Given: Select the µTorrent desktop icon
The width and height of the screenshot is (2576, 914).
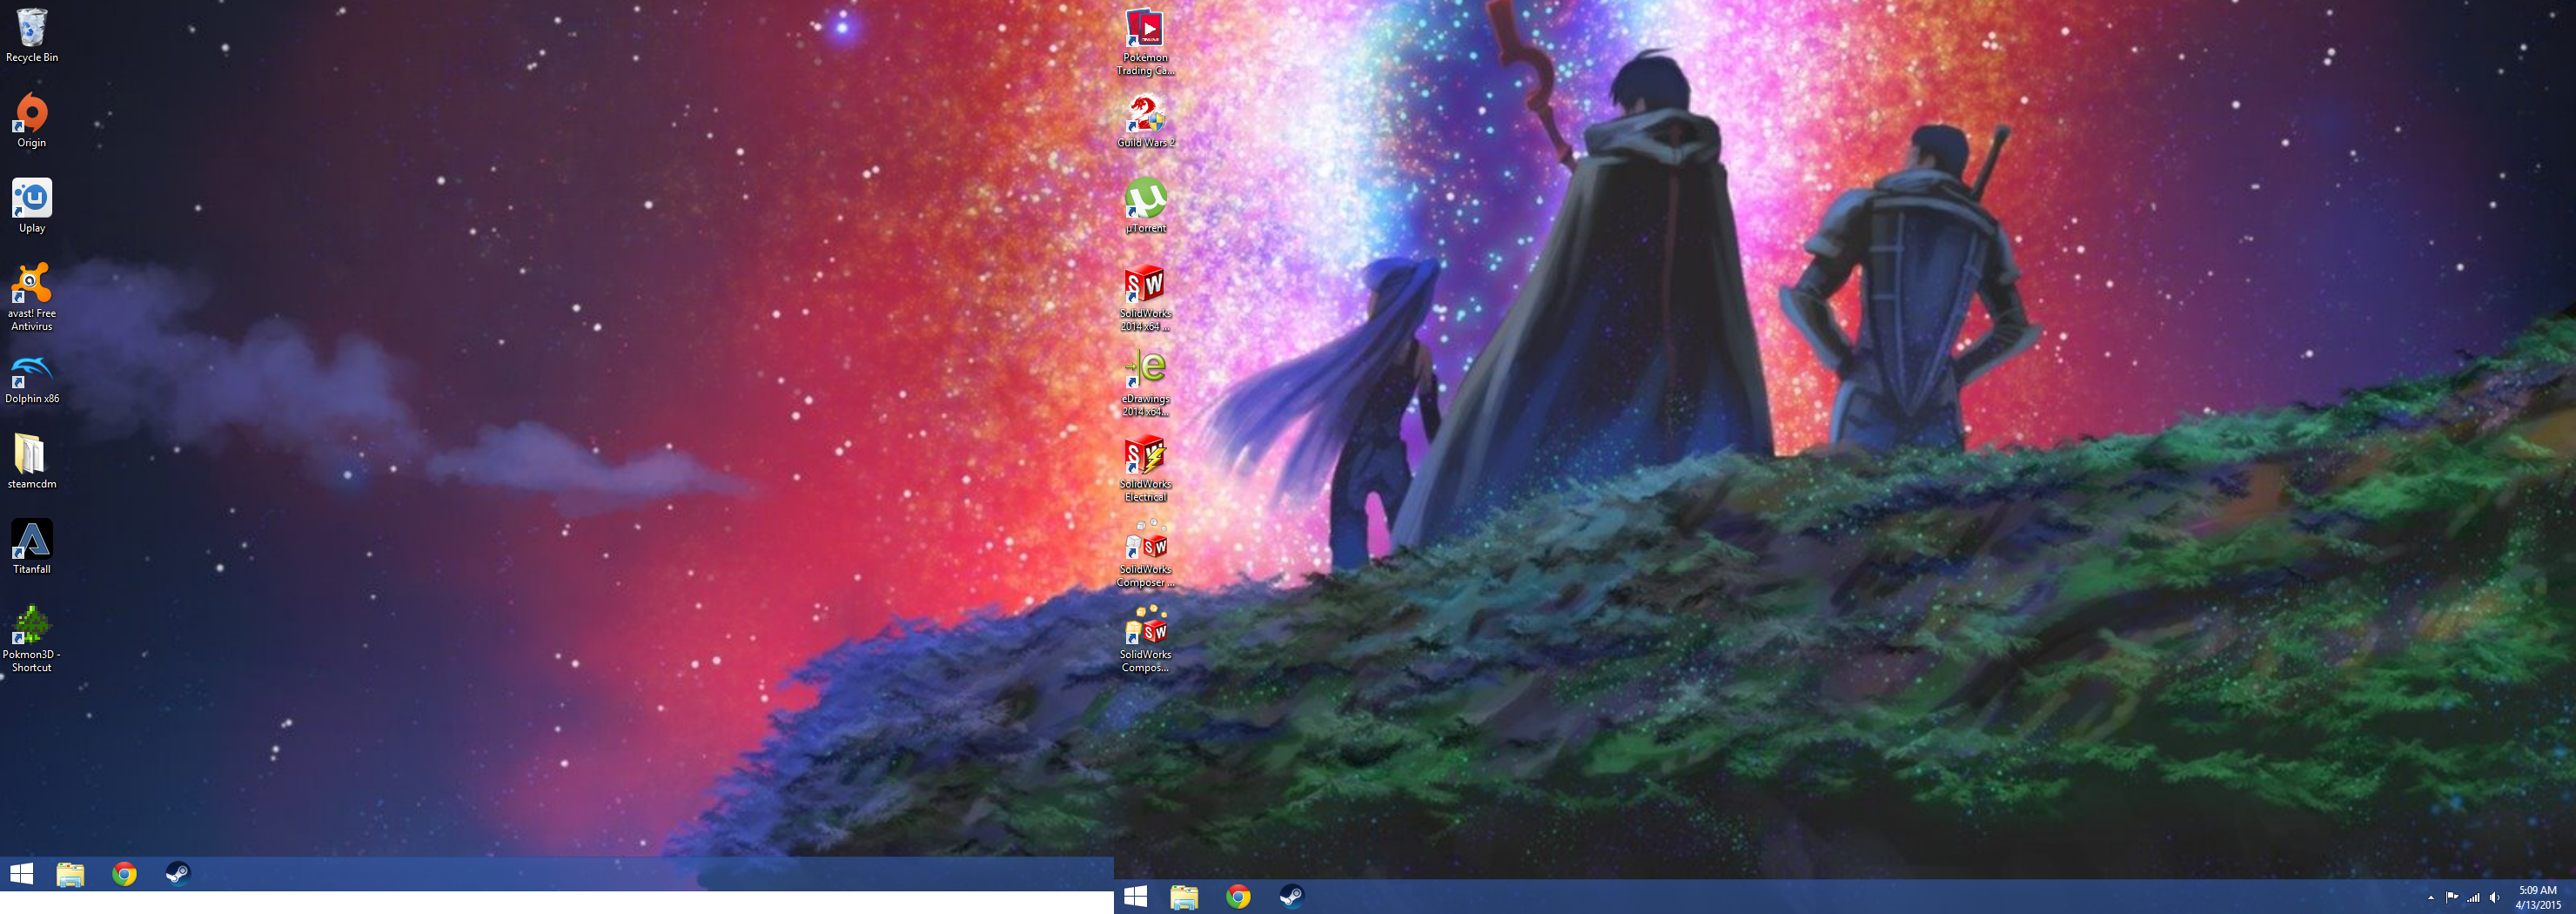Looking at the screenshot, I should [1145, 206].
